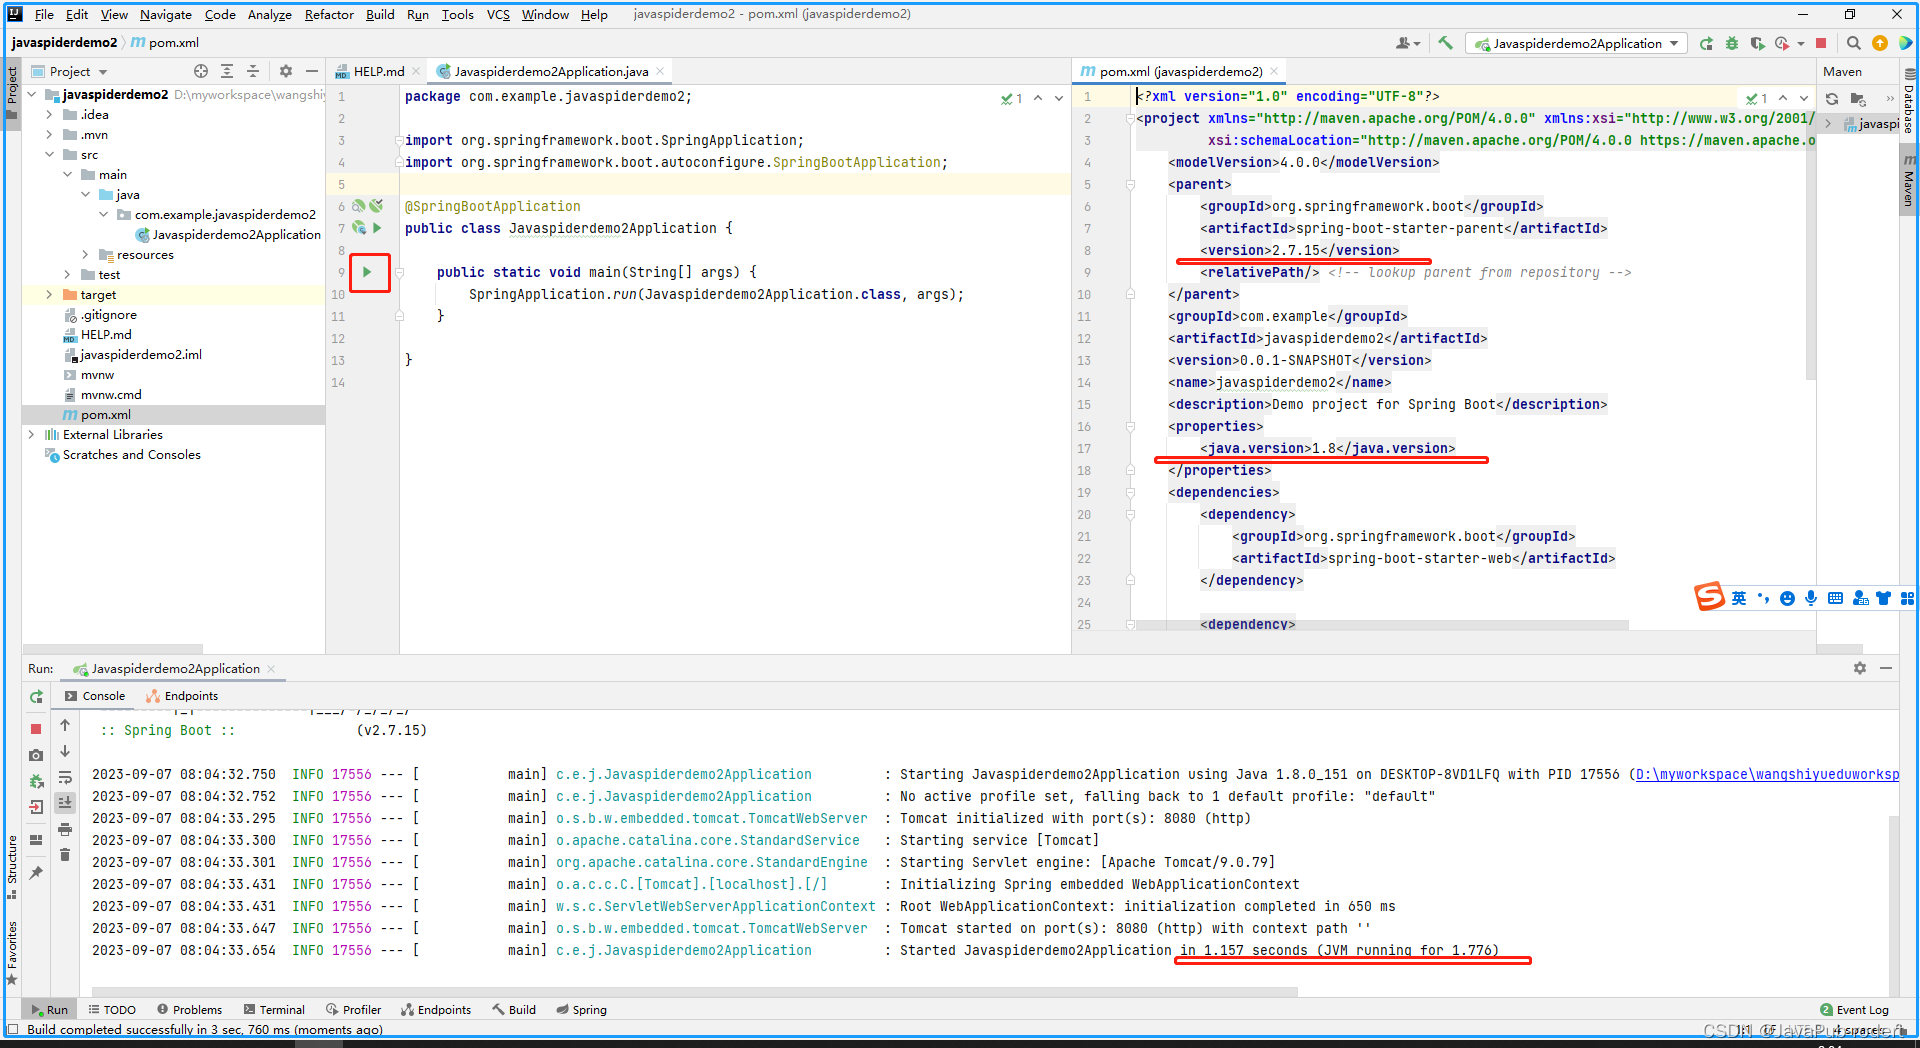Click run gutter arrow beside main method
1920x1048 pixels.
(x=368, y=272)
